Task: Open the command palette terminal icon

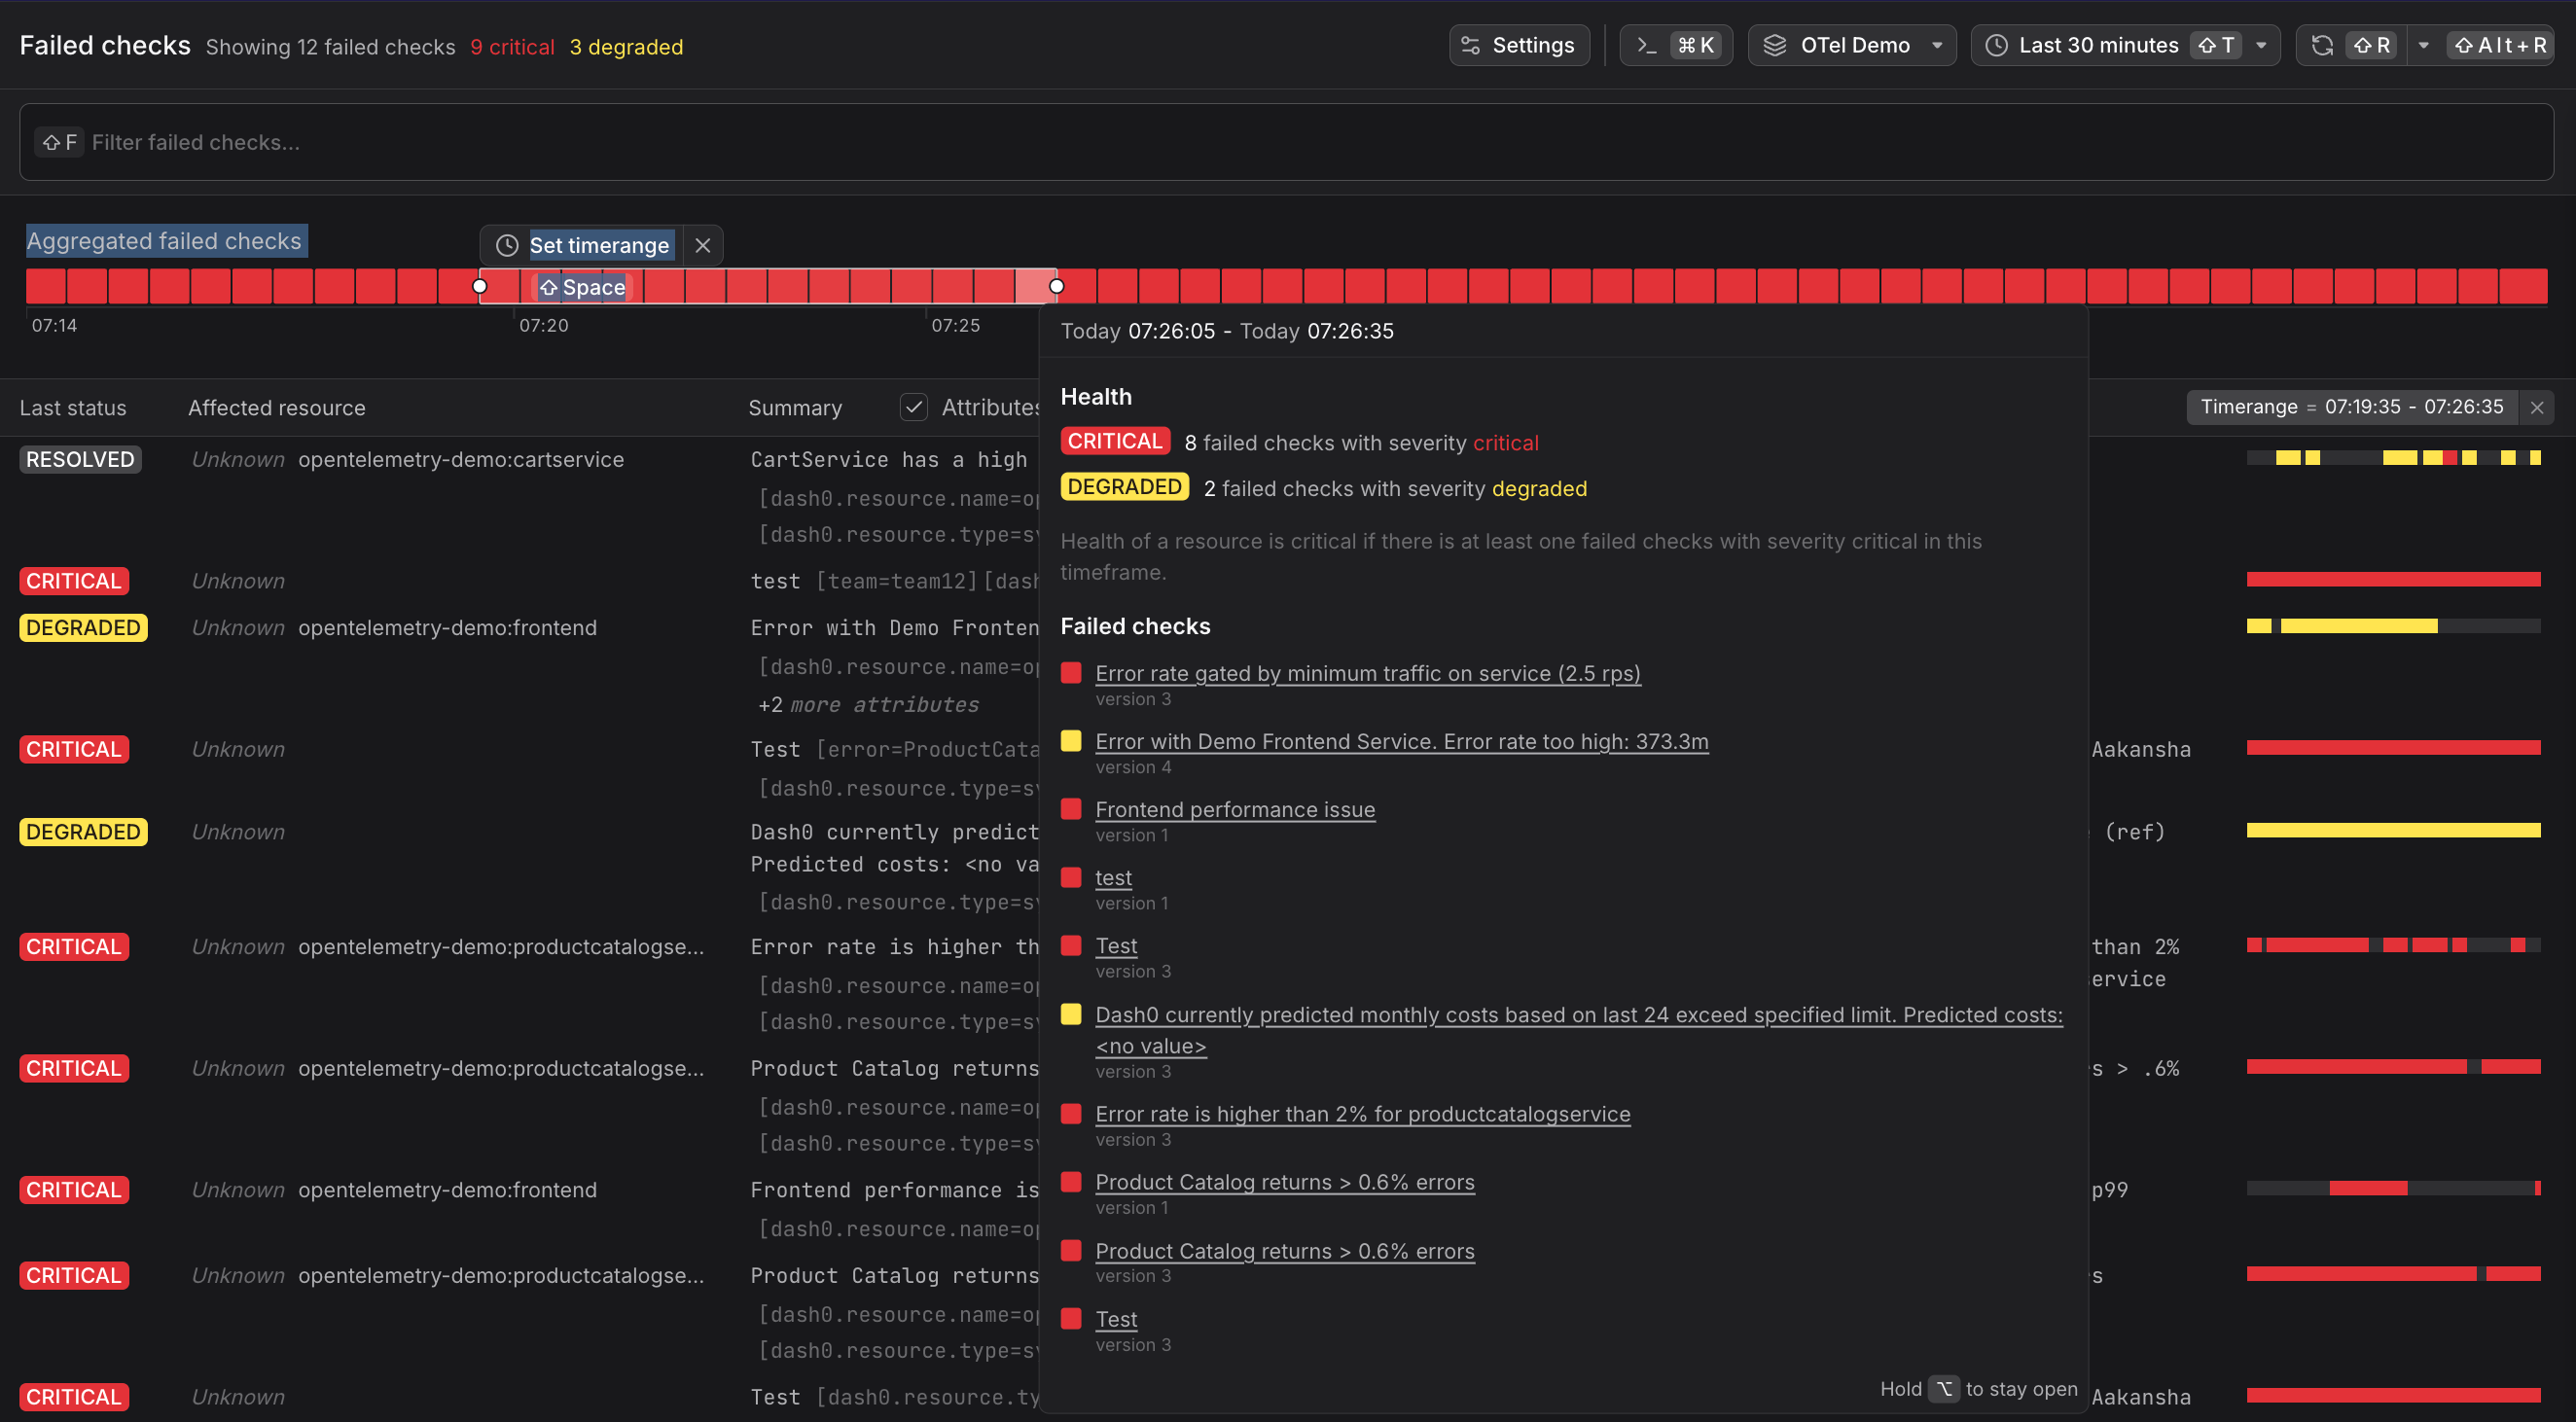Action: point(1646,45)
